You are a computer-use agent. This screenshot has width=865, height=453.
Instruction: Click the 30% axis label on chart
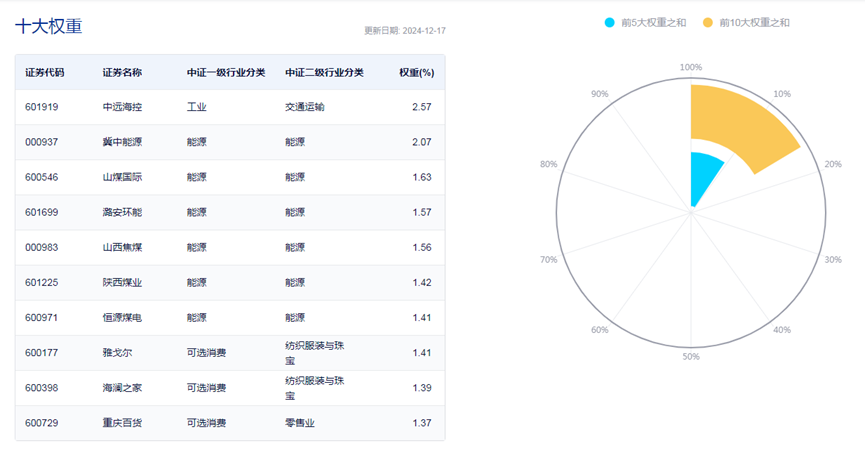coord(833,259)
